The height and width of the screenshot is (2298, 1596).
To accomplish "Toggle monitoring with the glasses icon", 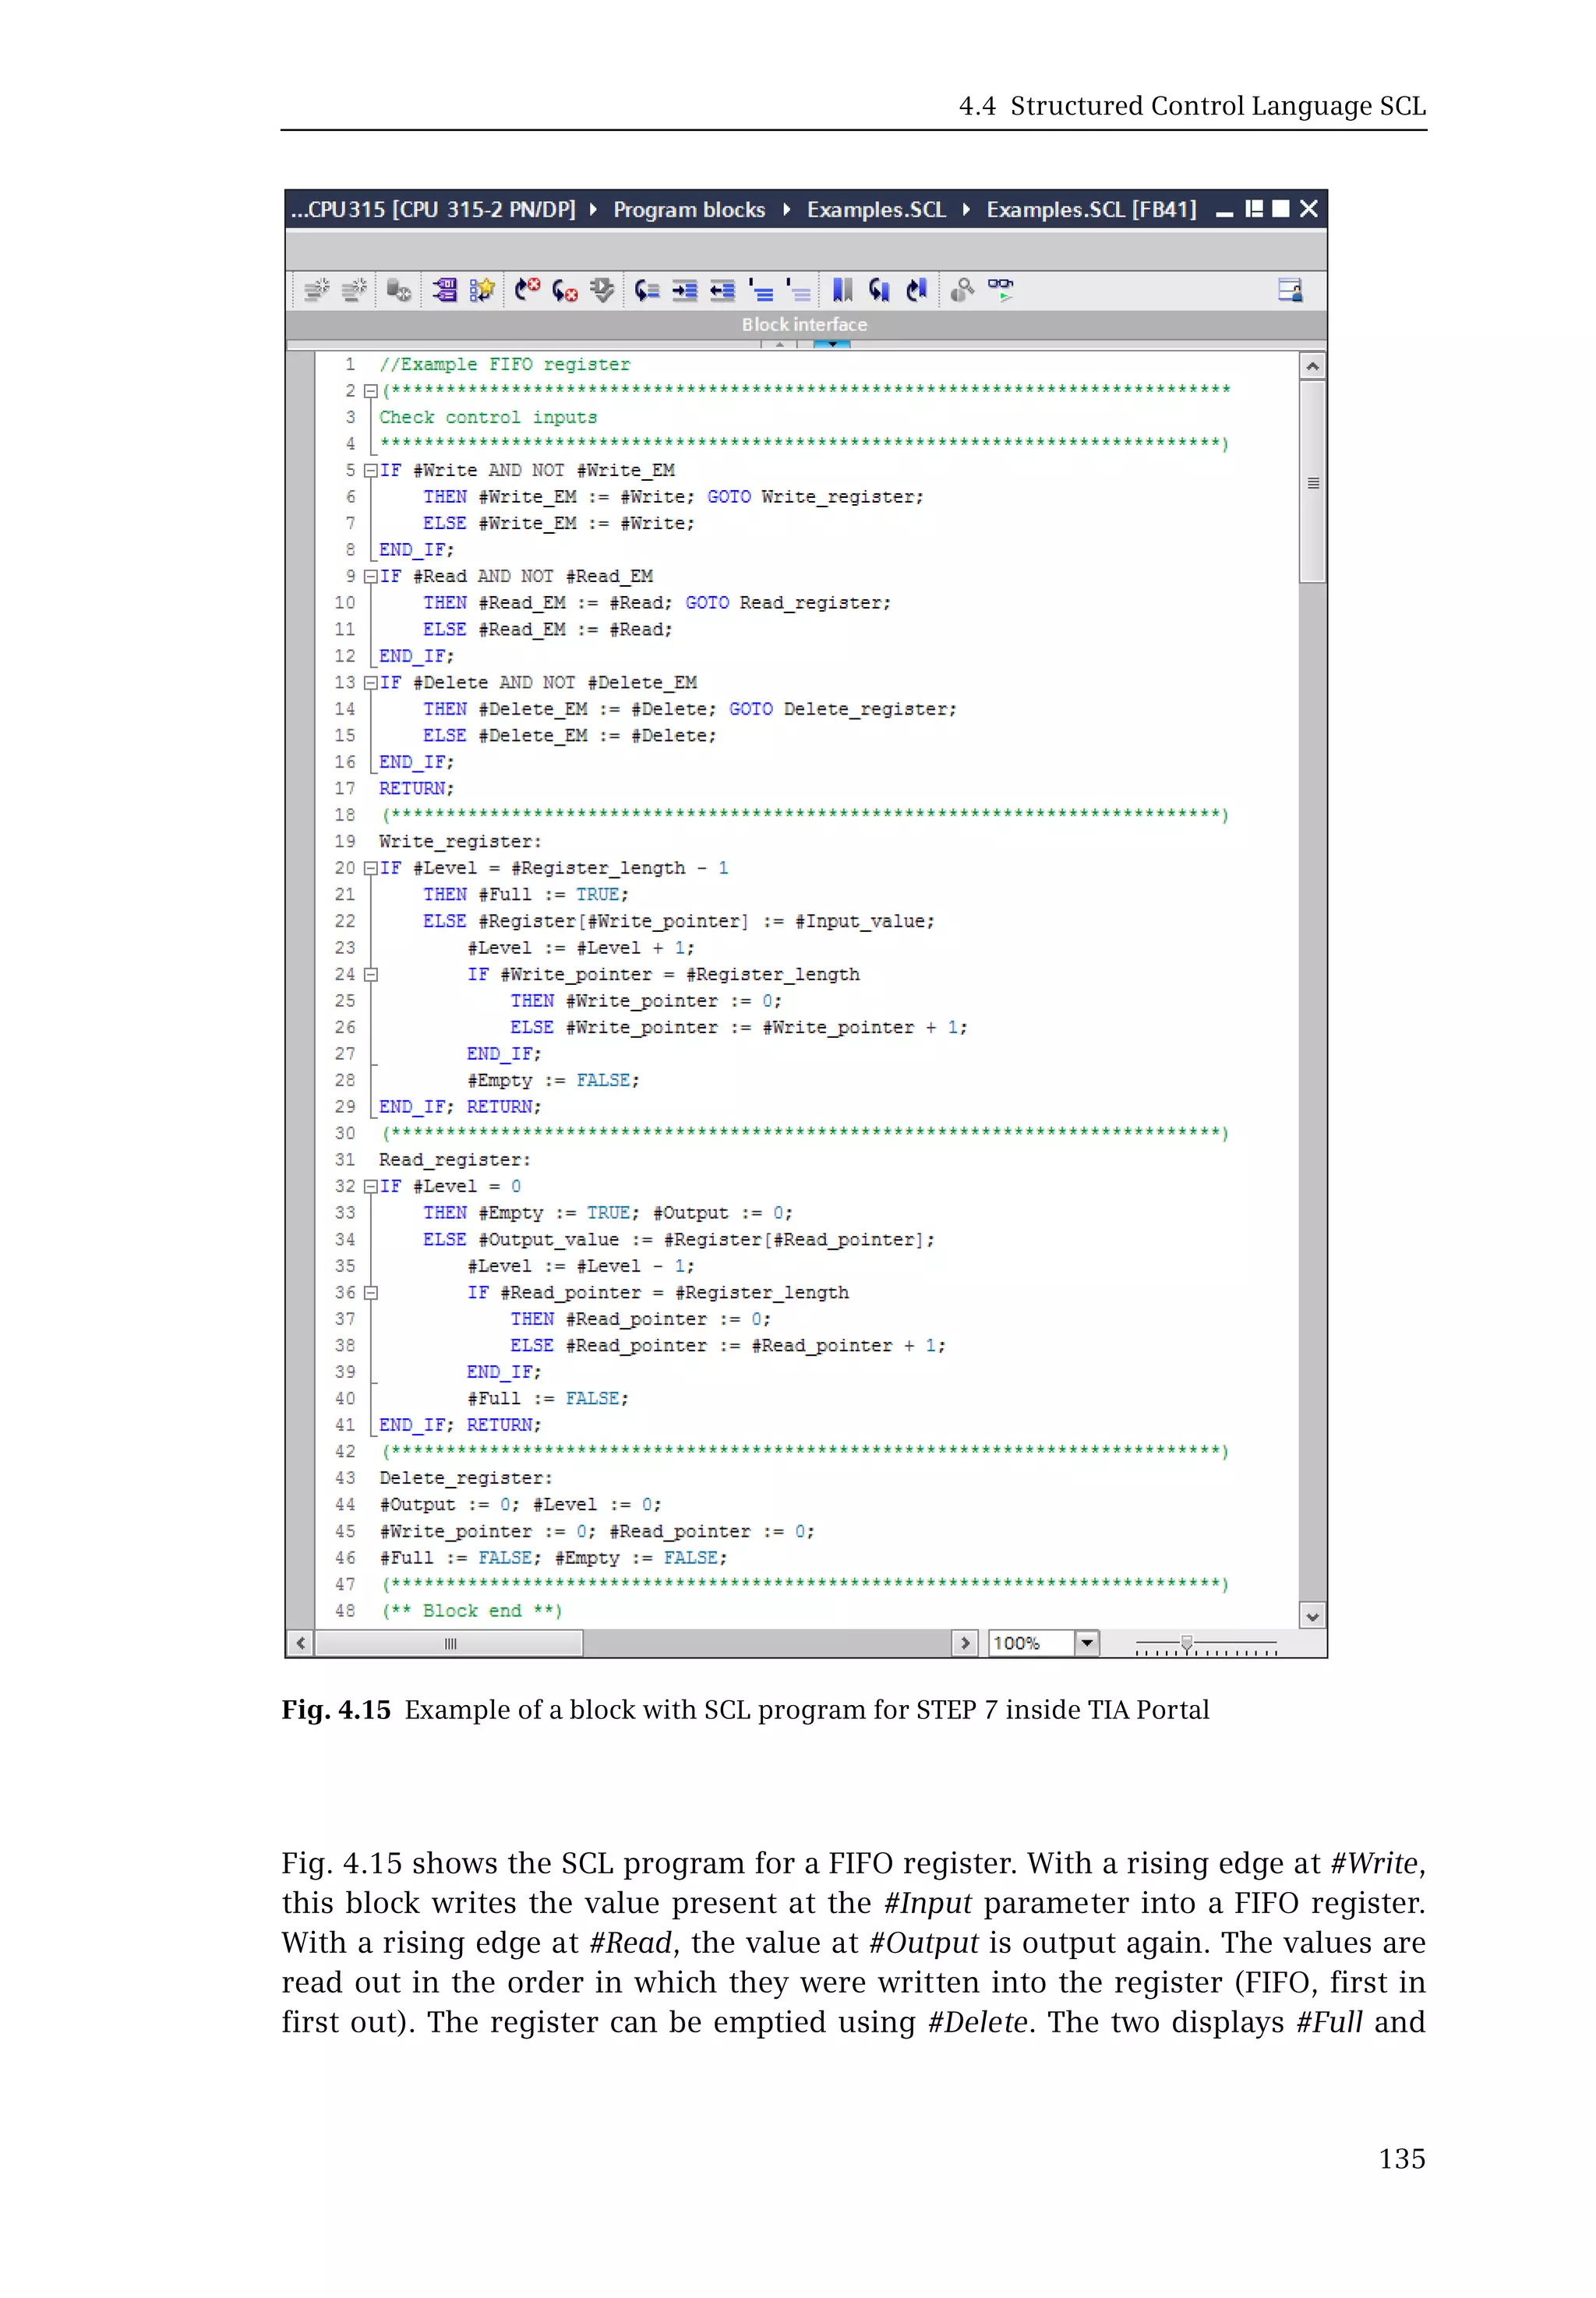I will pyautogui.click(x=1000, y=290).
